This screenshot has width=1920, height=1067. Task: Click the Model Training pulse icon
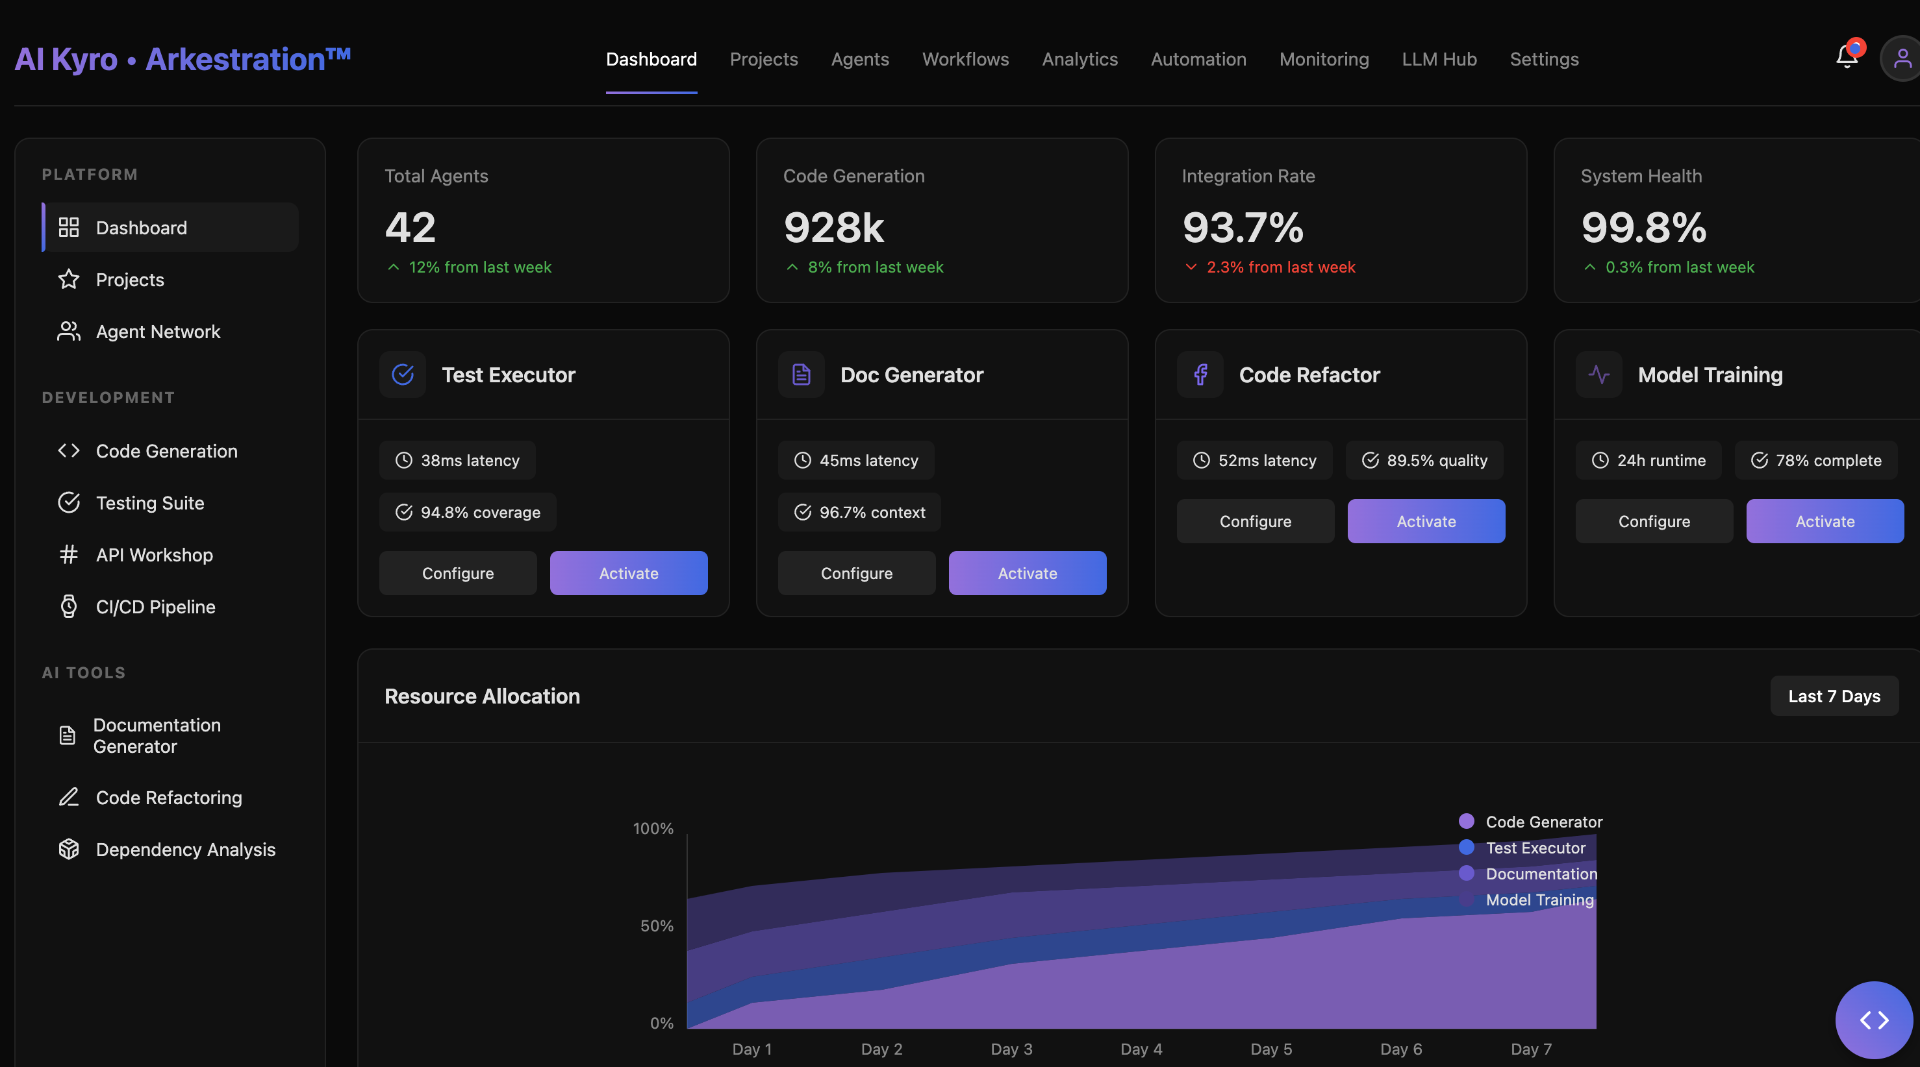1599,375
